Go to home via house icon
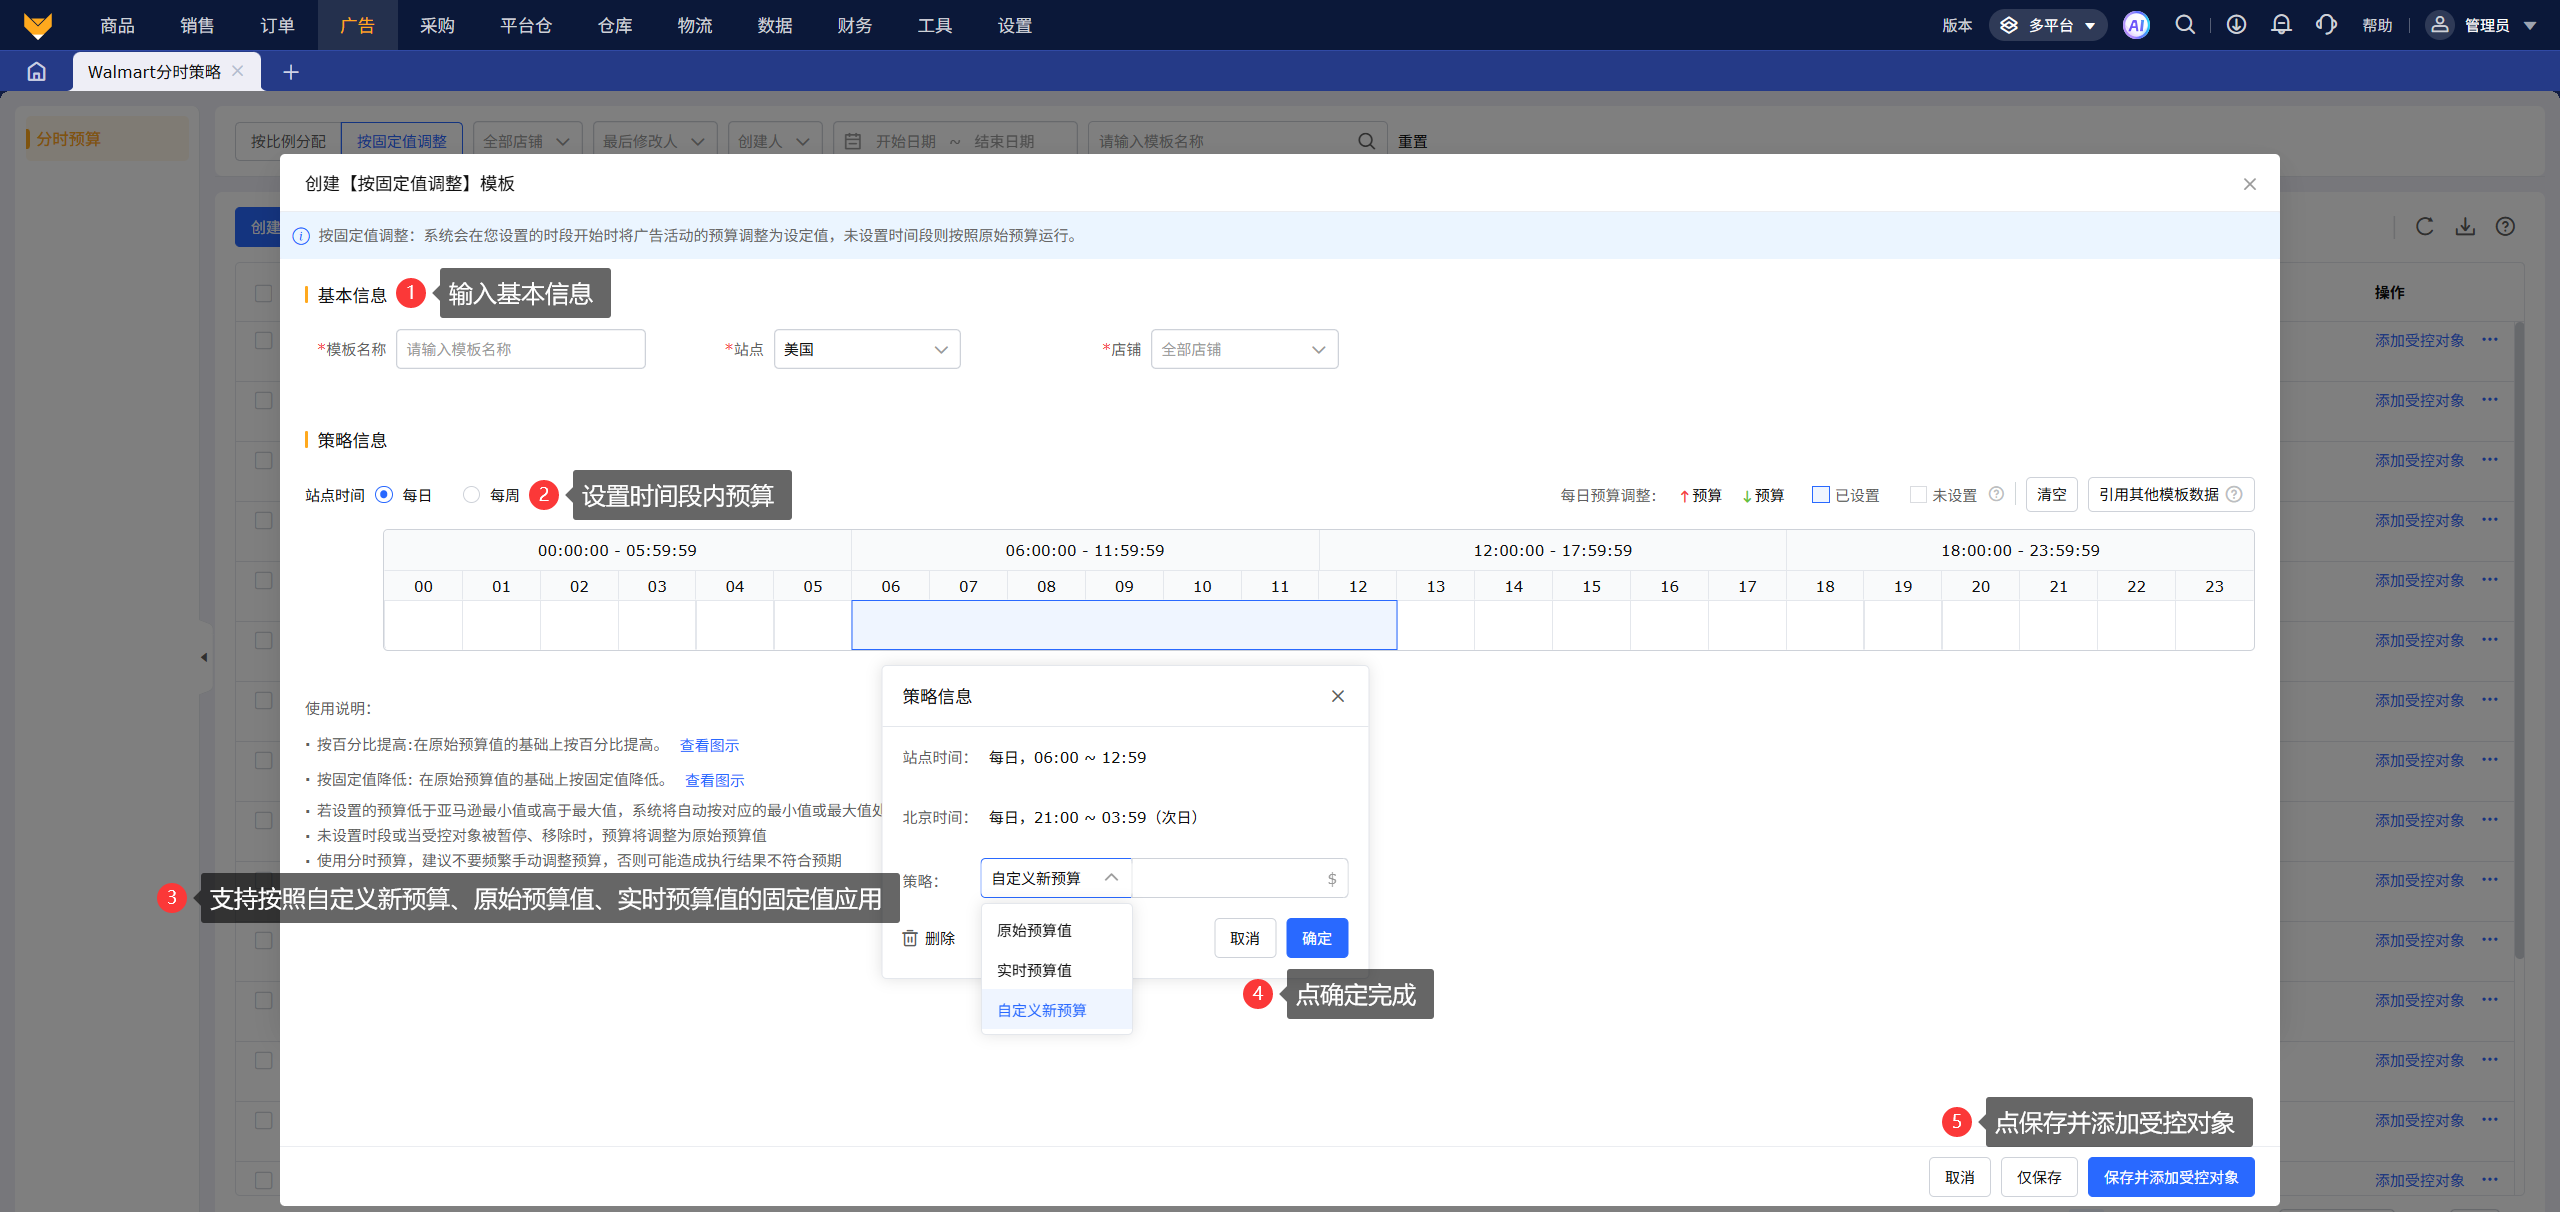The image size is (2560, 1212). [37, 72]
